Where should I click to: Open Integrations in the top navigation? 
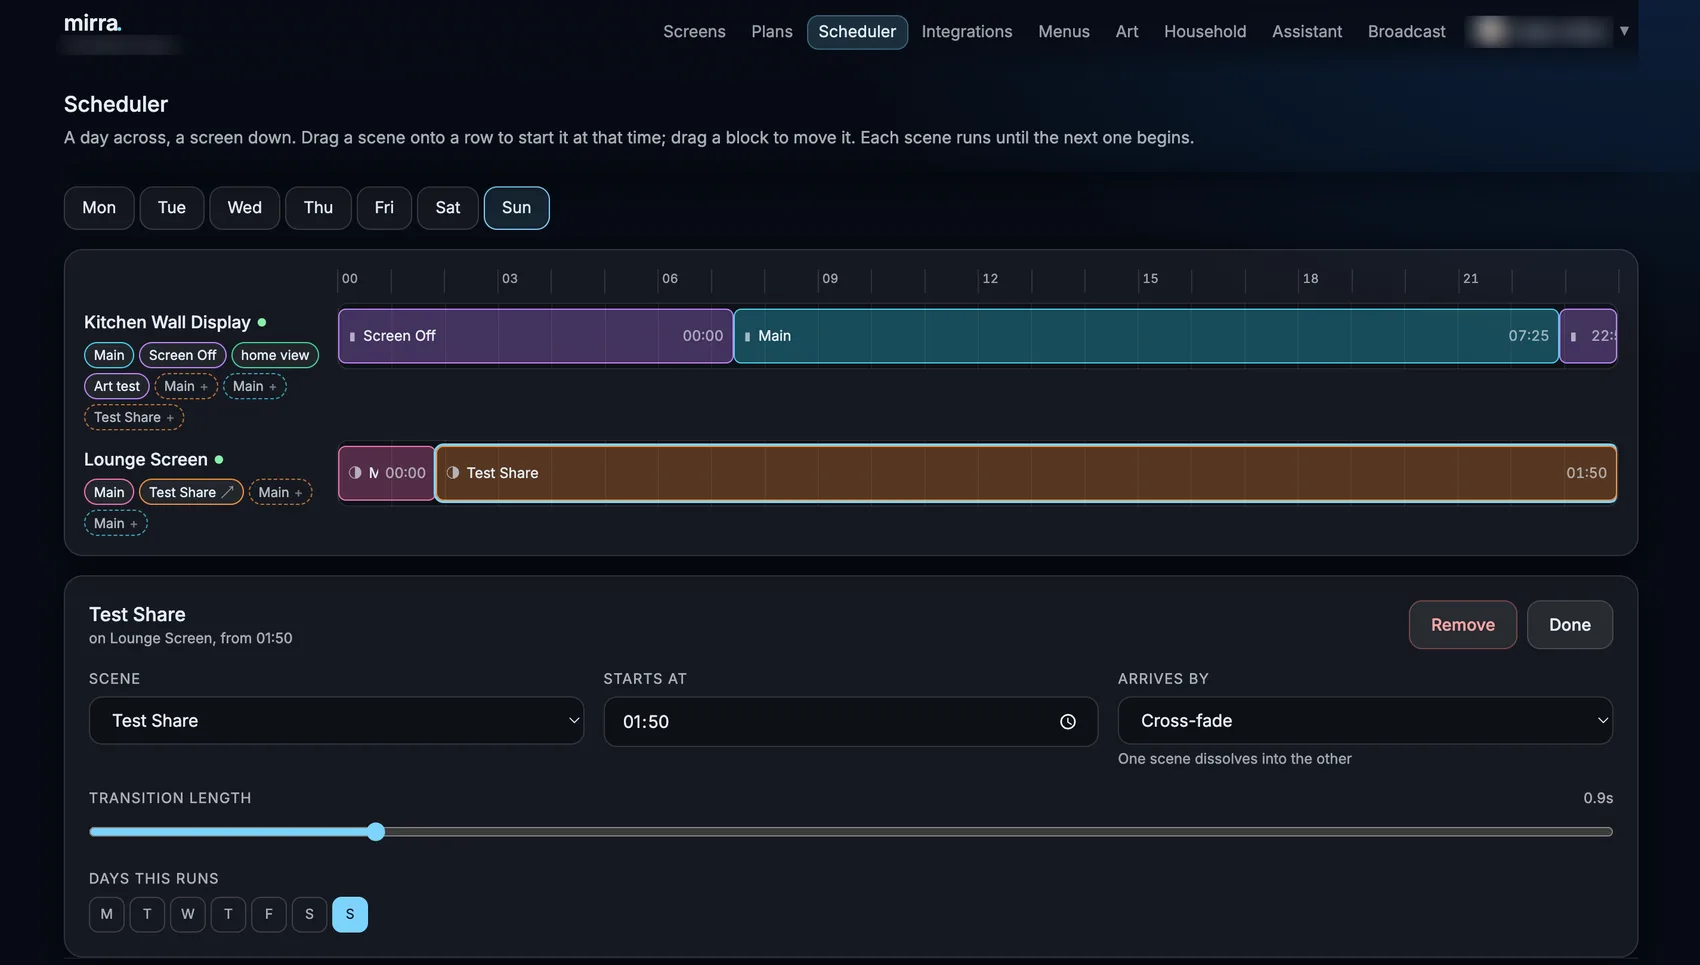(967, 32)
